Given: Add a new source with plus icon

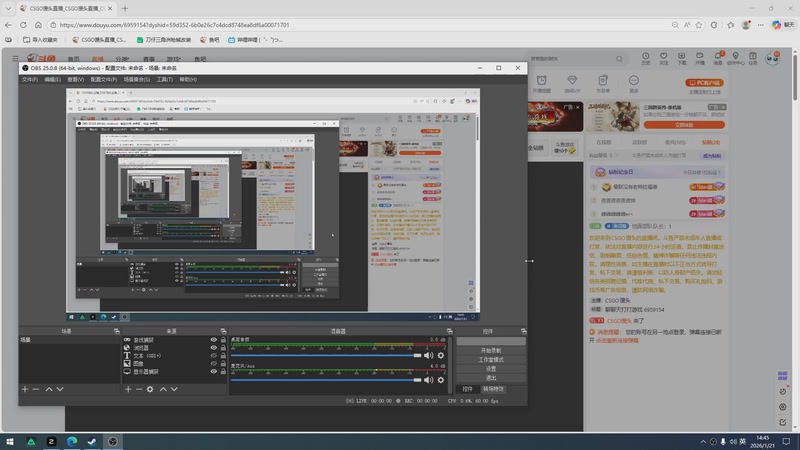Looking at the screenshot, I should click(x=128, y=389).
